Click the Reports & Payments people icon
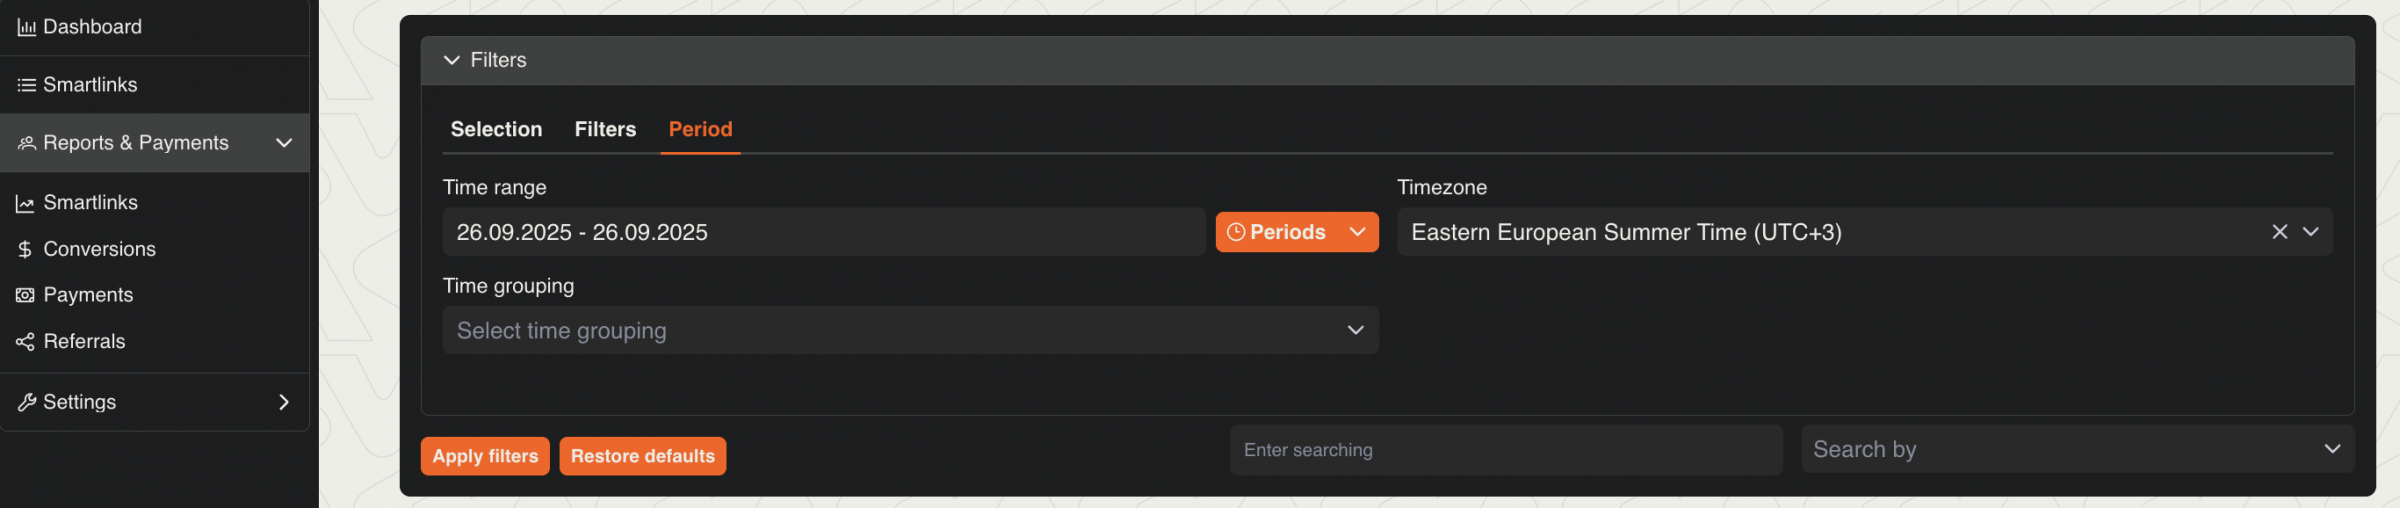This screenshot has height=508, width=2400. pyautogui.click(x=26, y=144)
